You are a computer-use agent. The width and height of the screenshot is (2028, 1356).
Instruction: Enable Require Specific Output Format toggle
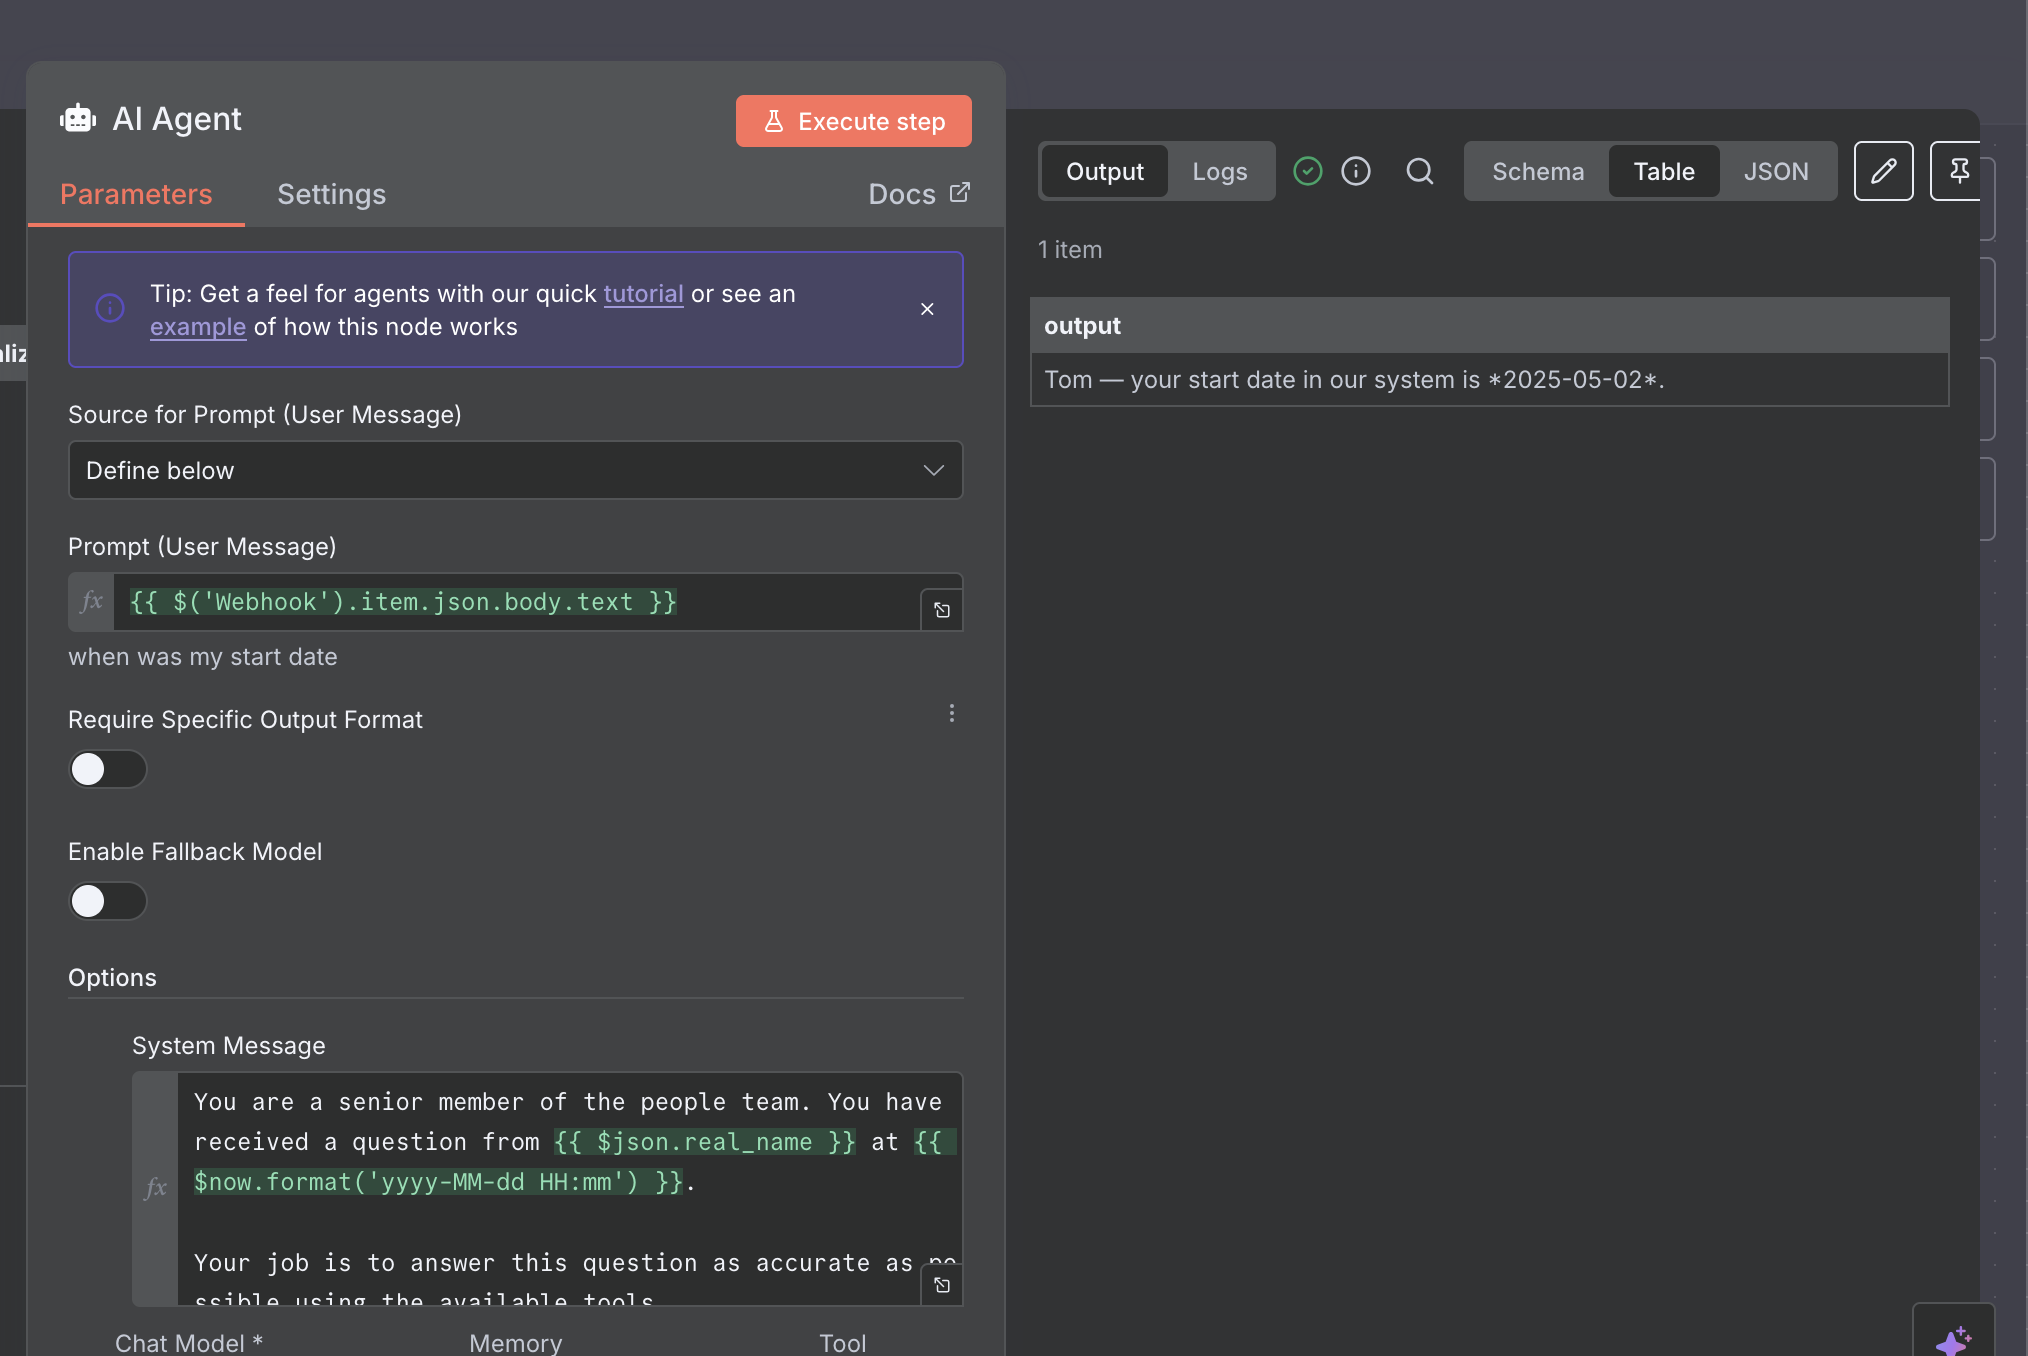pyautogui.click(x=107, y=769)
